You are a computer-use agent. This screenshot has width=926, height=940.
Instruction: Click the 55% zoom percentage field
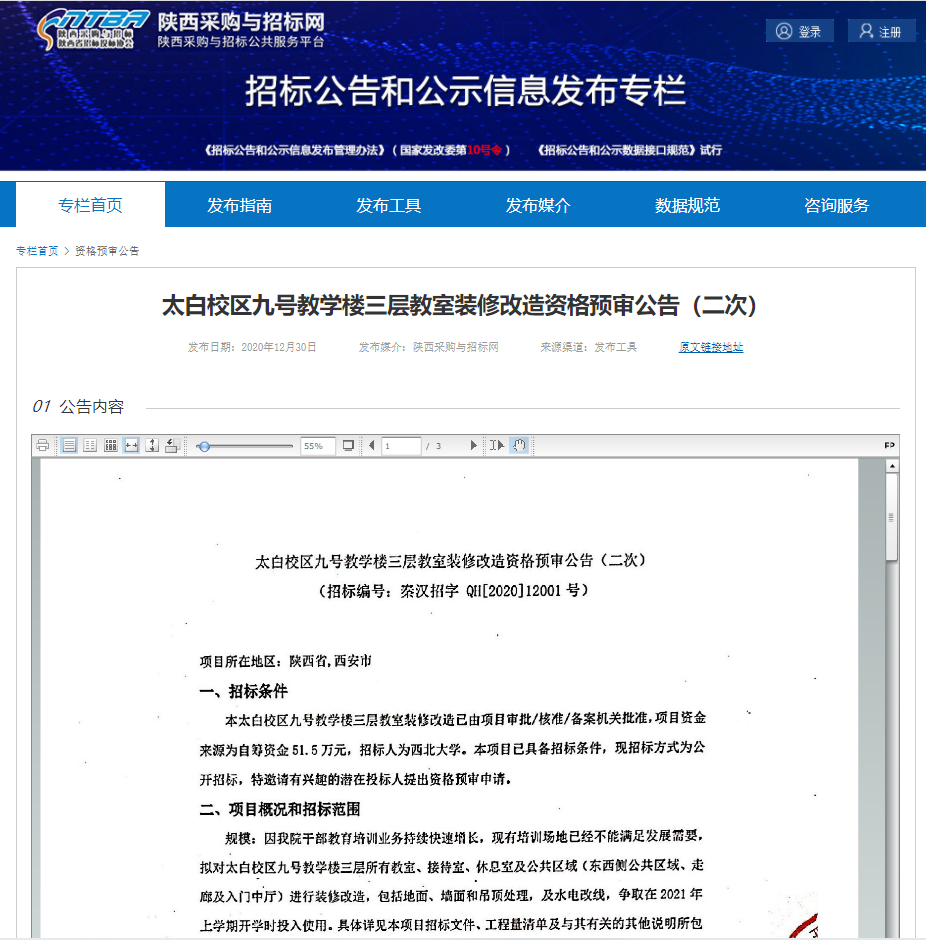[x=316, y=446]
